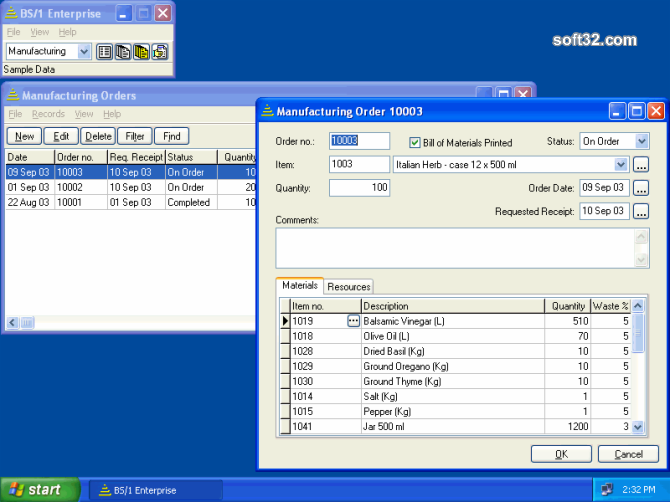Click the Waste % column header
This screenshot has width=670, height=502.
click(610, 306)
